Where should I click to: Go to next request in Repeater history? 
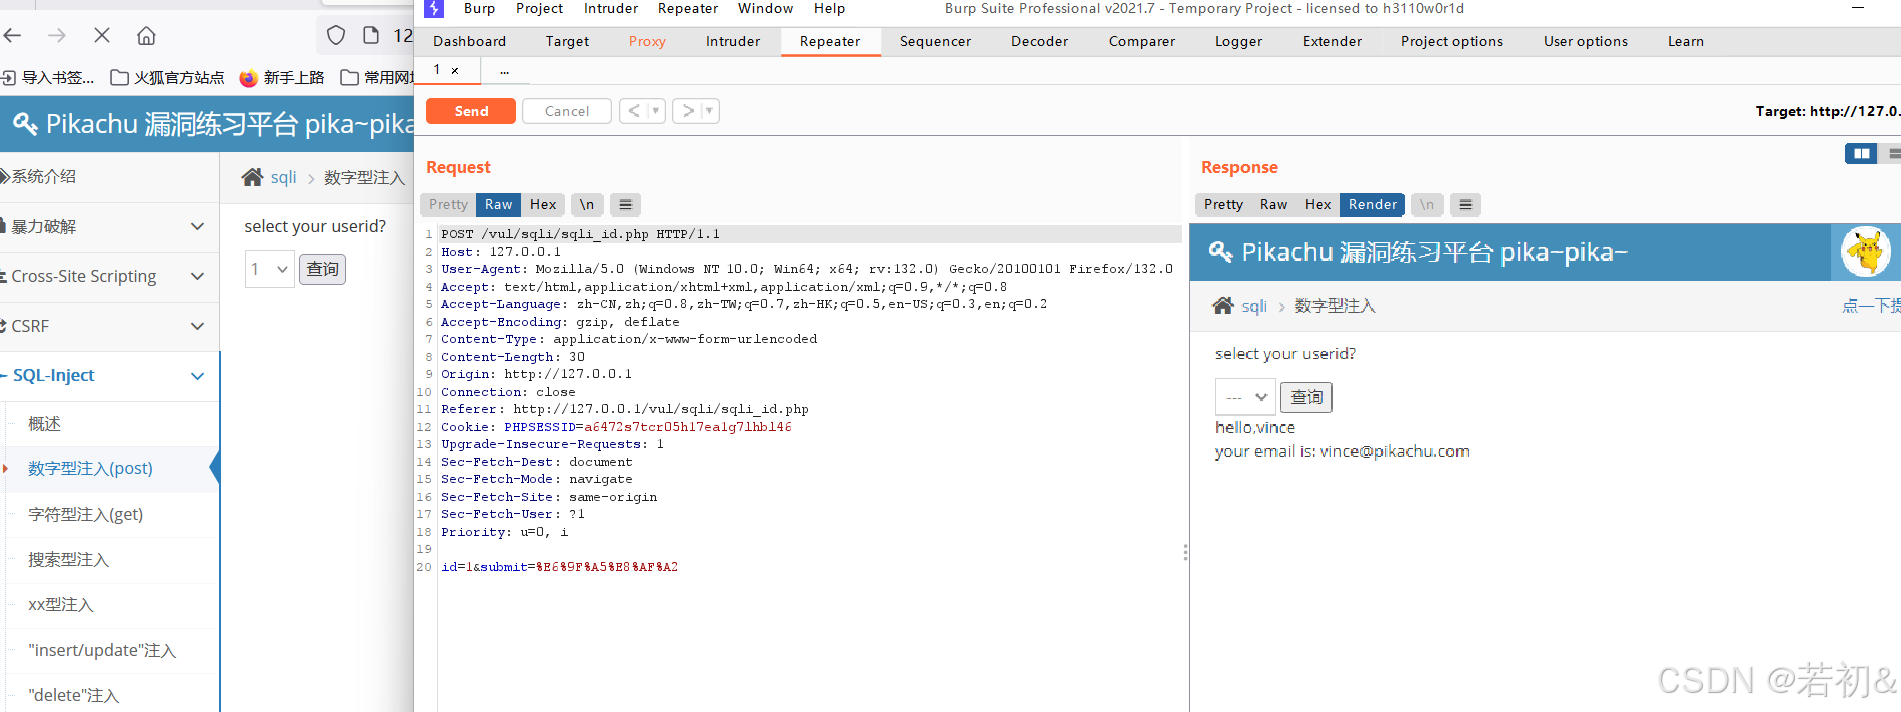[688, 111]
